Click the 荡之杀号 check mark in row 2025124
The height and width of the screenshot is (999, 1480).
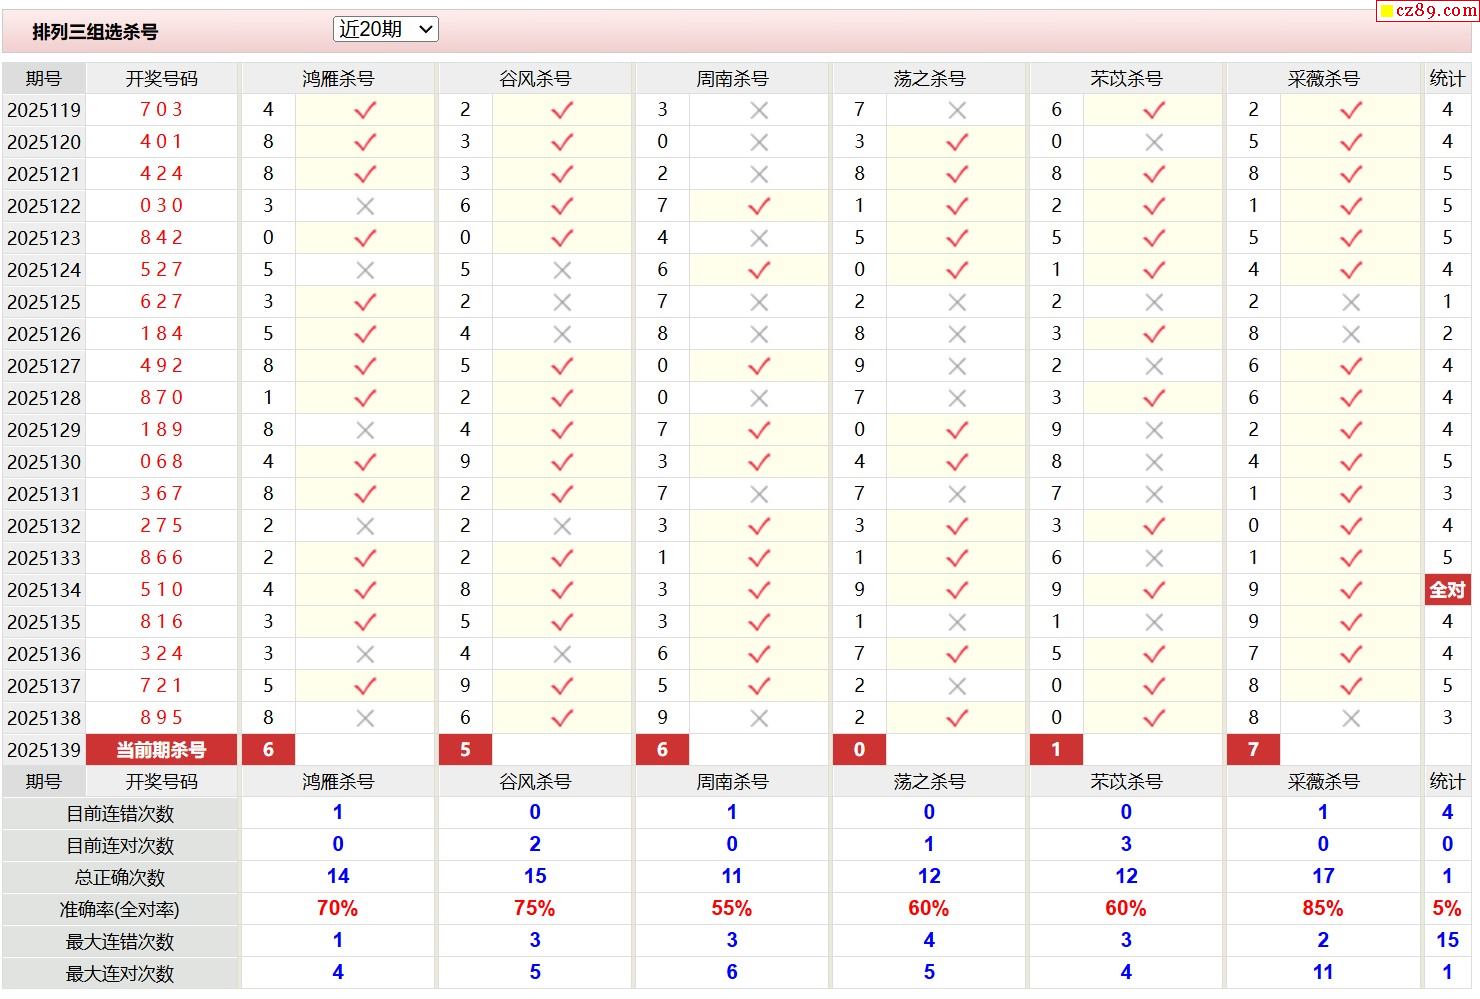(x=957, y=270)
